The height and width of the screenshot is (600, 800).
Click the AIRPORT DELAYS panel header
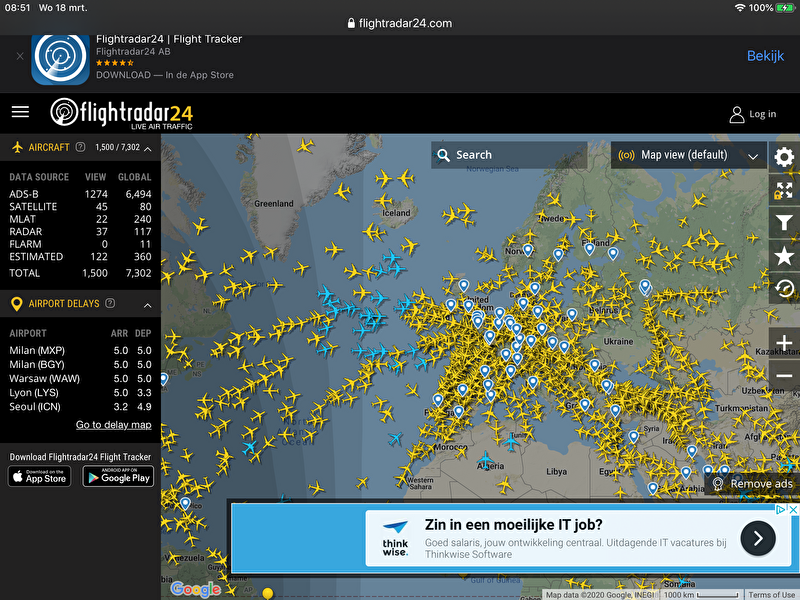(x=80, y=304)
